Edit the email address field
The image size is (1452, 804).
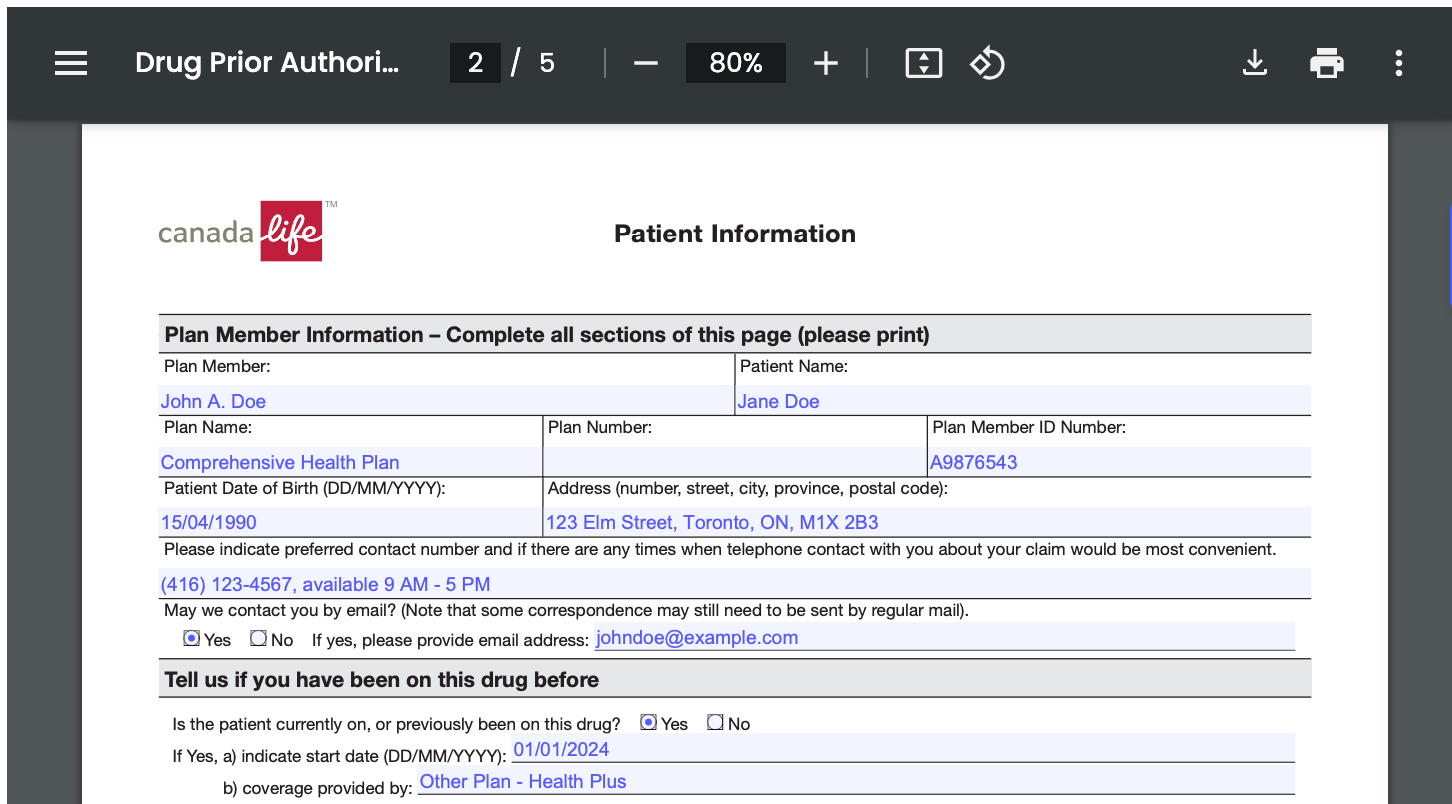tap(944, 637)
